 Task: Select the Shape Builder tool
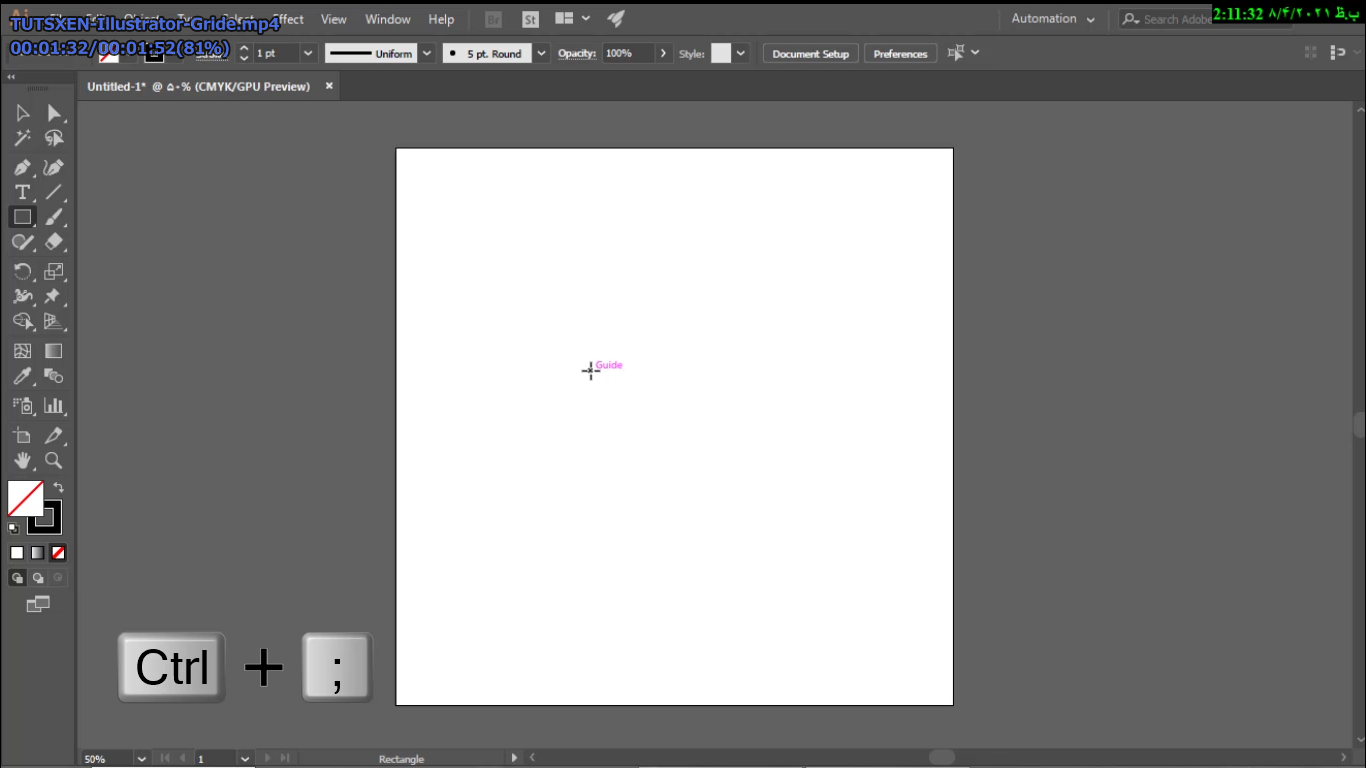click(x=22, y=322)
